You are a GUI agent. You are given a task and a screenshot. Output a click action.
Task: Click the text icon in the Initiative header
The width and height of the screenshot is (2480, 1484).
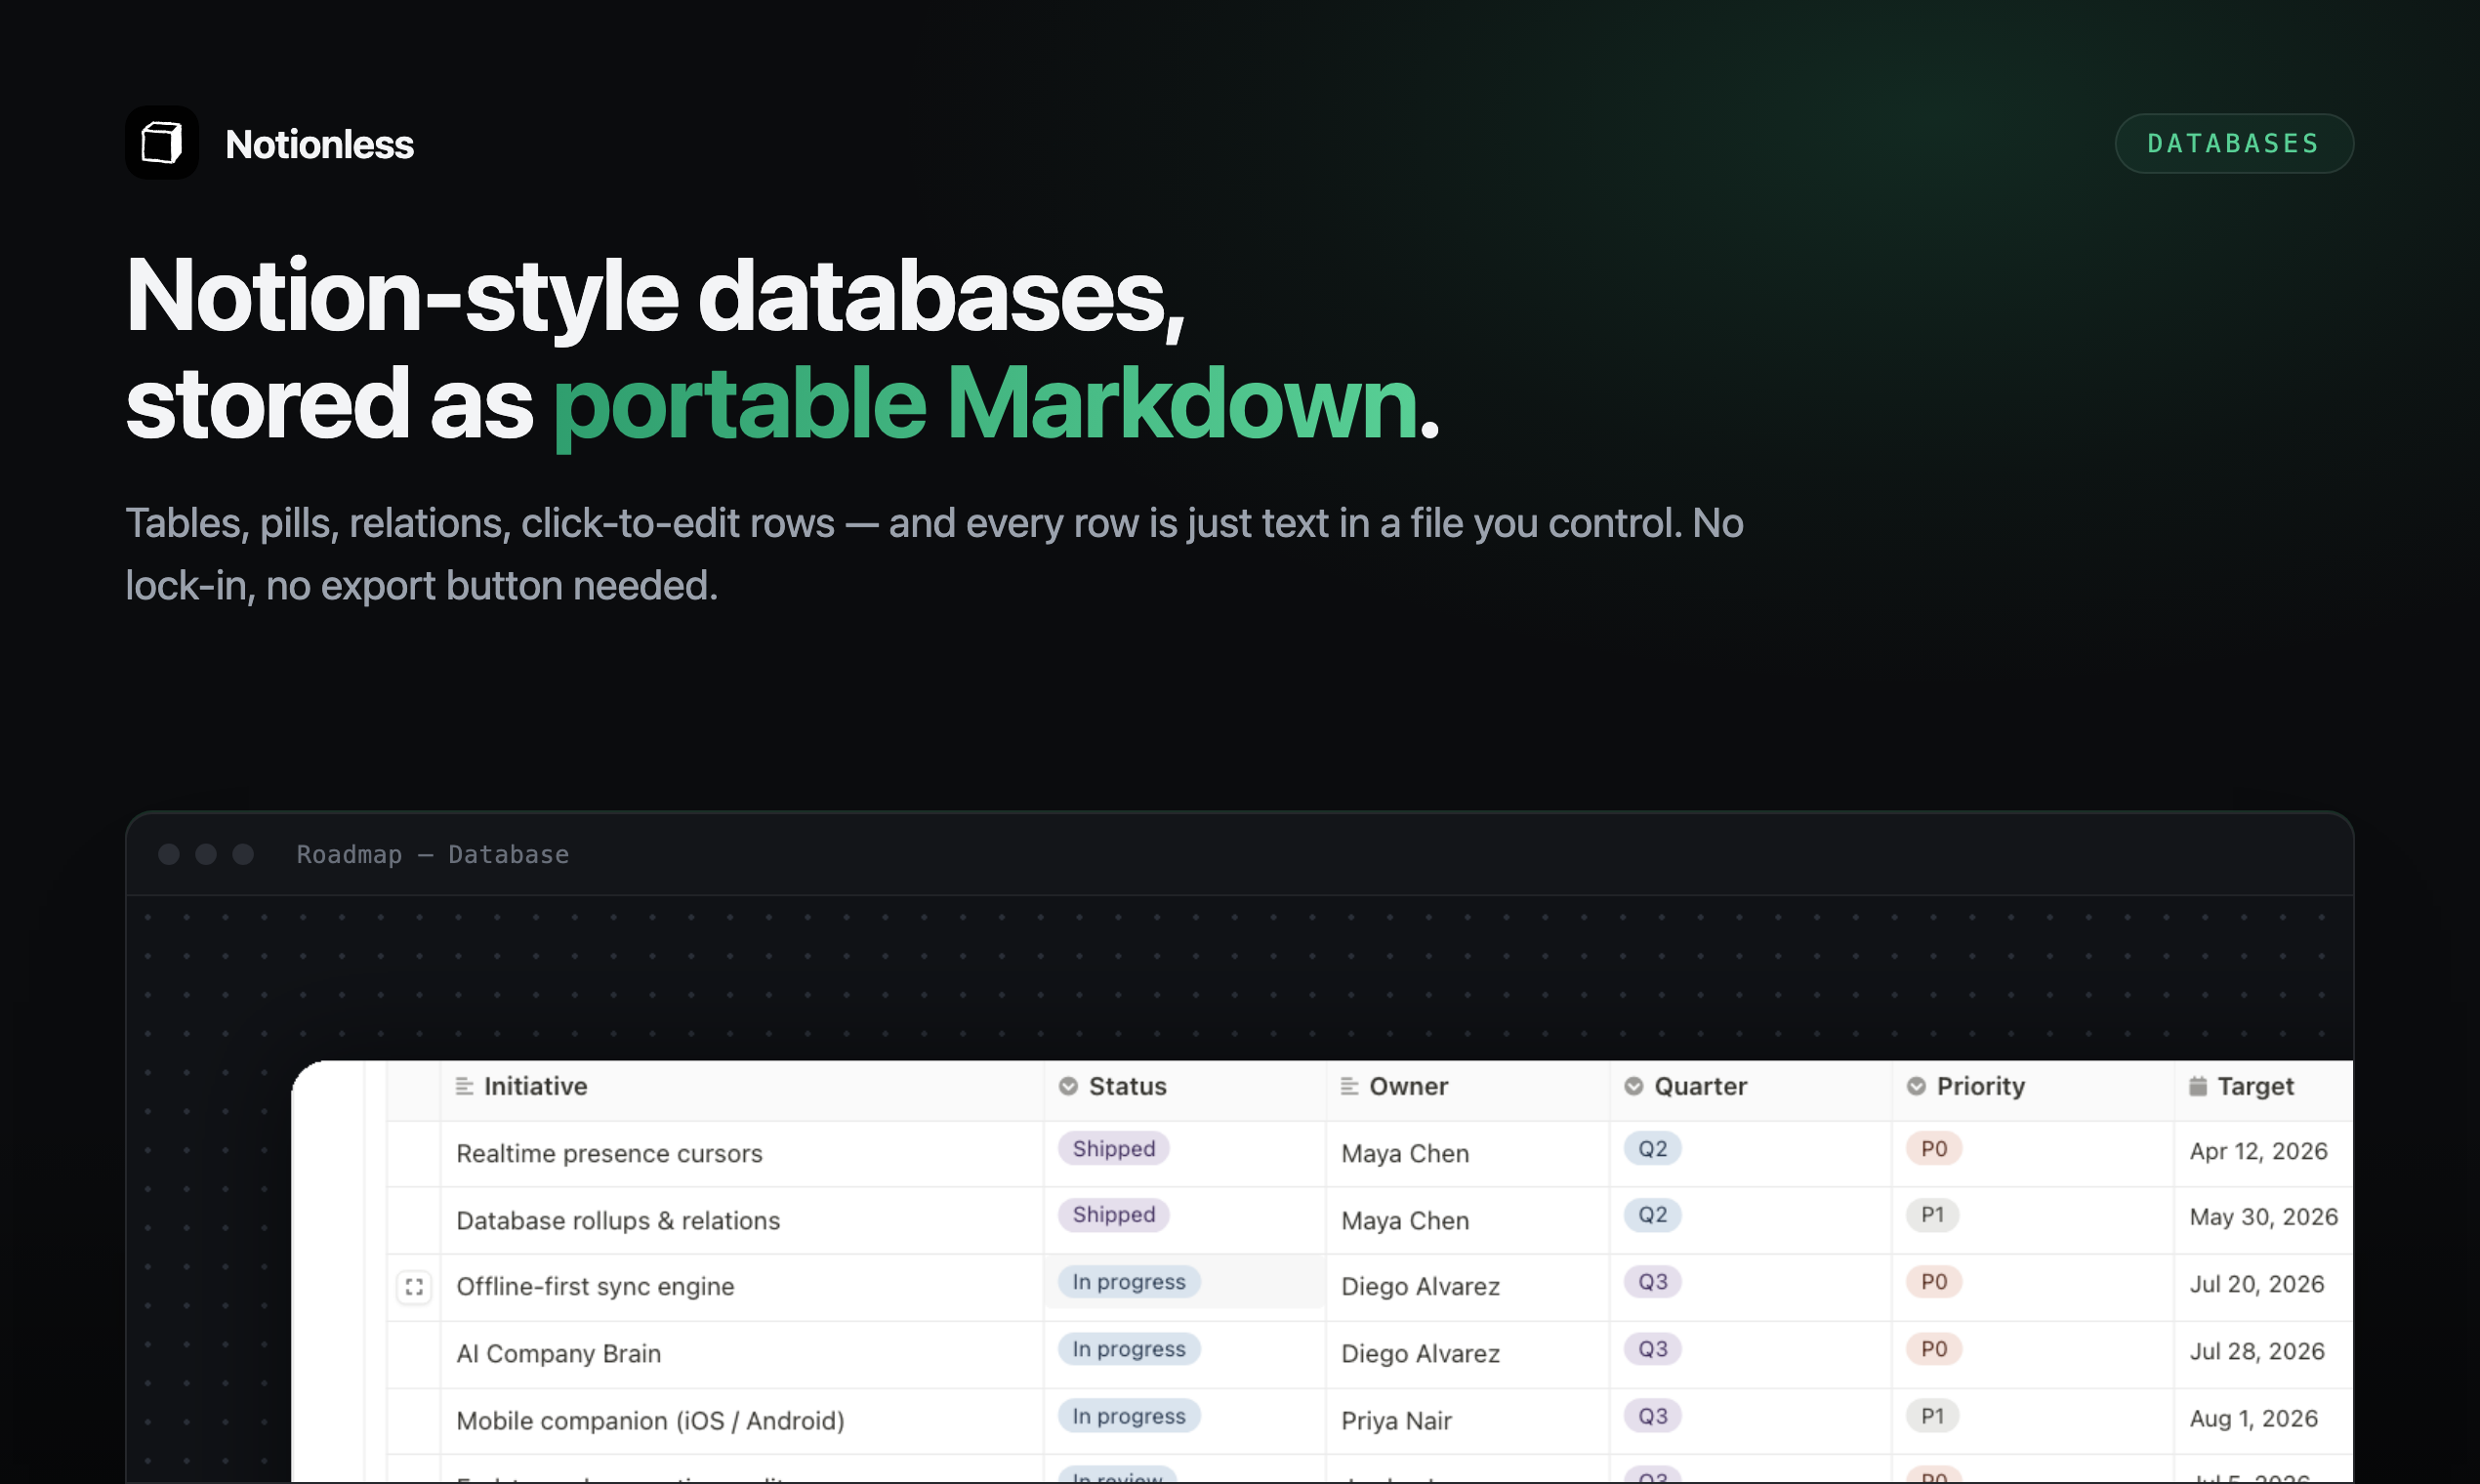464,1086
